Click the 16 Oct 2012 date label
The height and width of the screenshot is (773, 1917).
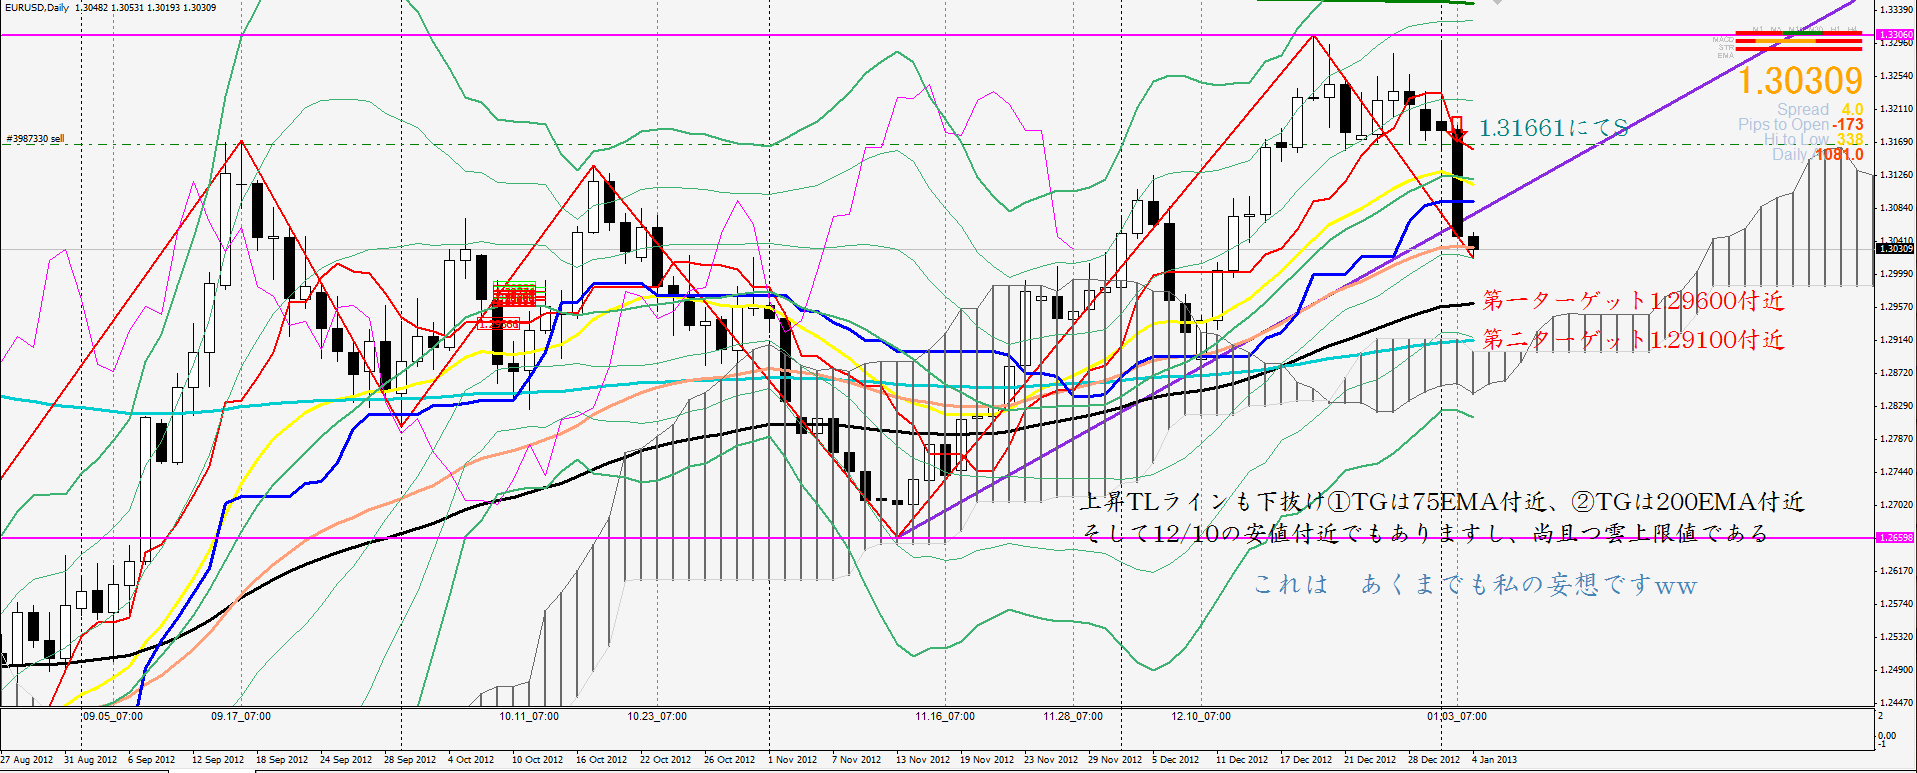point(601,760)
